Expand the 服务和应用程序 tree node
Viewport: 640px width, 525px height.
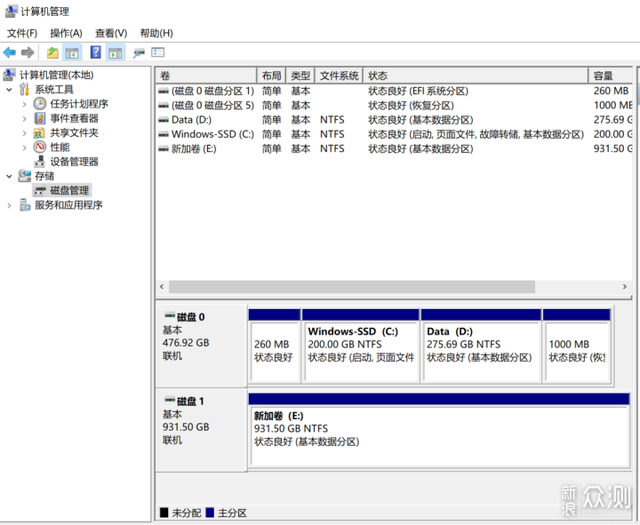pyautogui.click(x=9, y=205)
